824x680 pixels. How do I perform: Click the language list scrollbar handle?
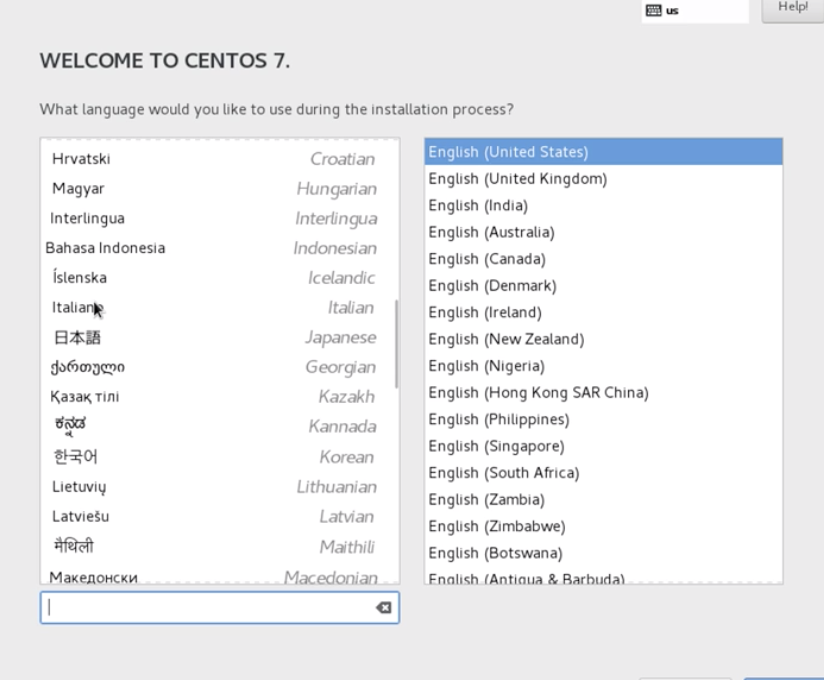click(x=396, y=344)
